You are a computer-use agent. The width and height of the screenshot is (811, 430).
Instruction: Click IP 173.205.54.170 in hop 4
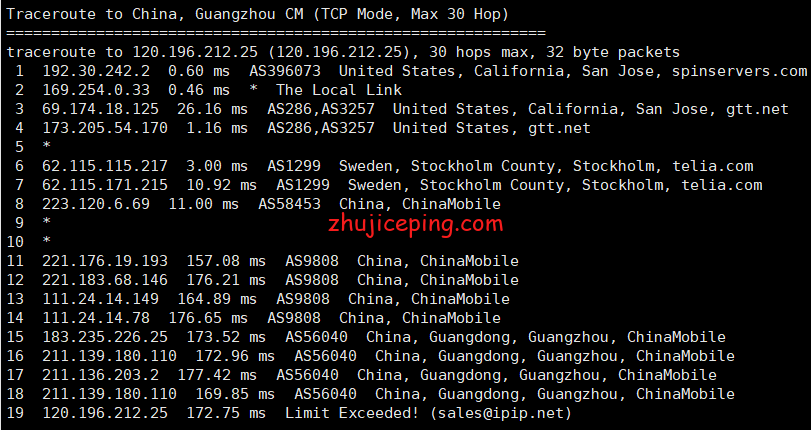[x=105, y=128]
